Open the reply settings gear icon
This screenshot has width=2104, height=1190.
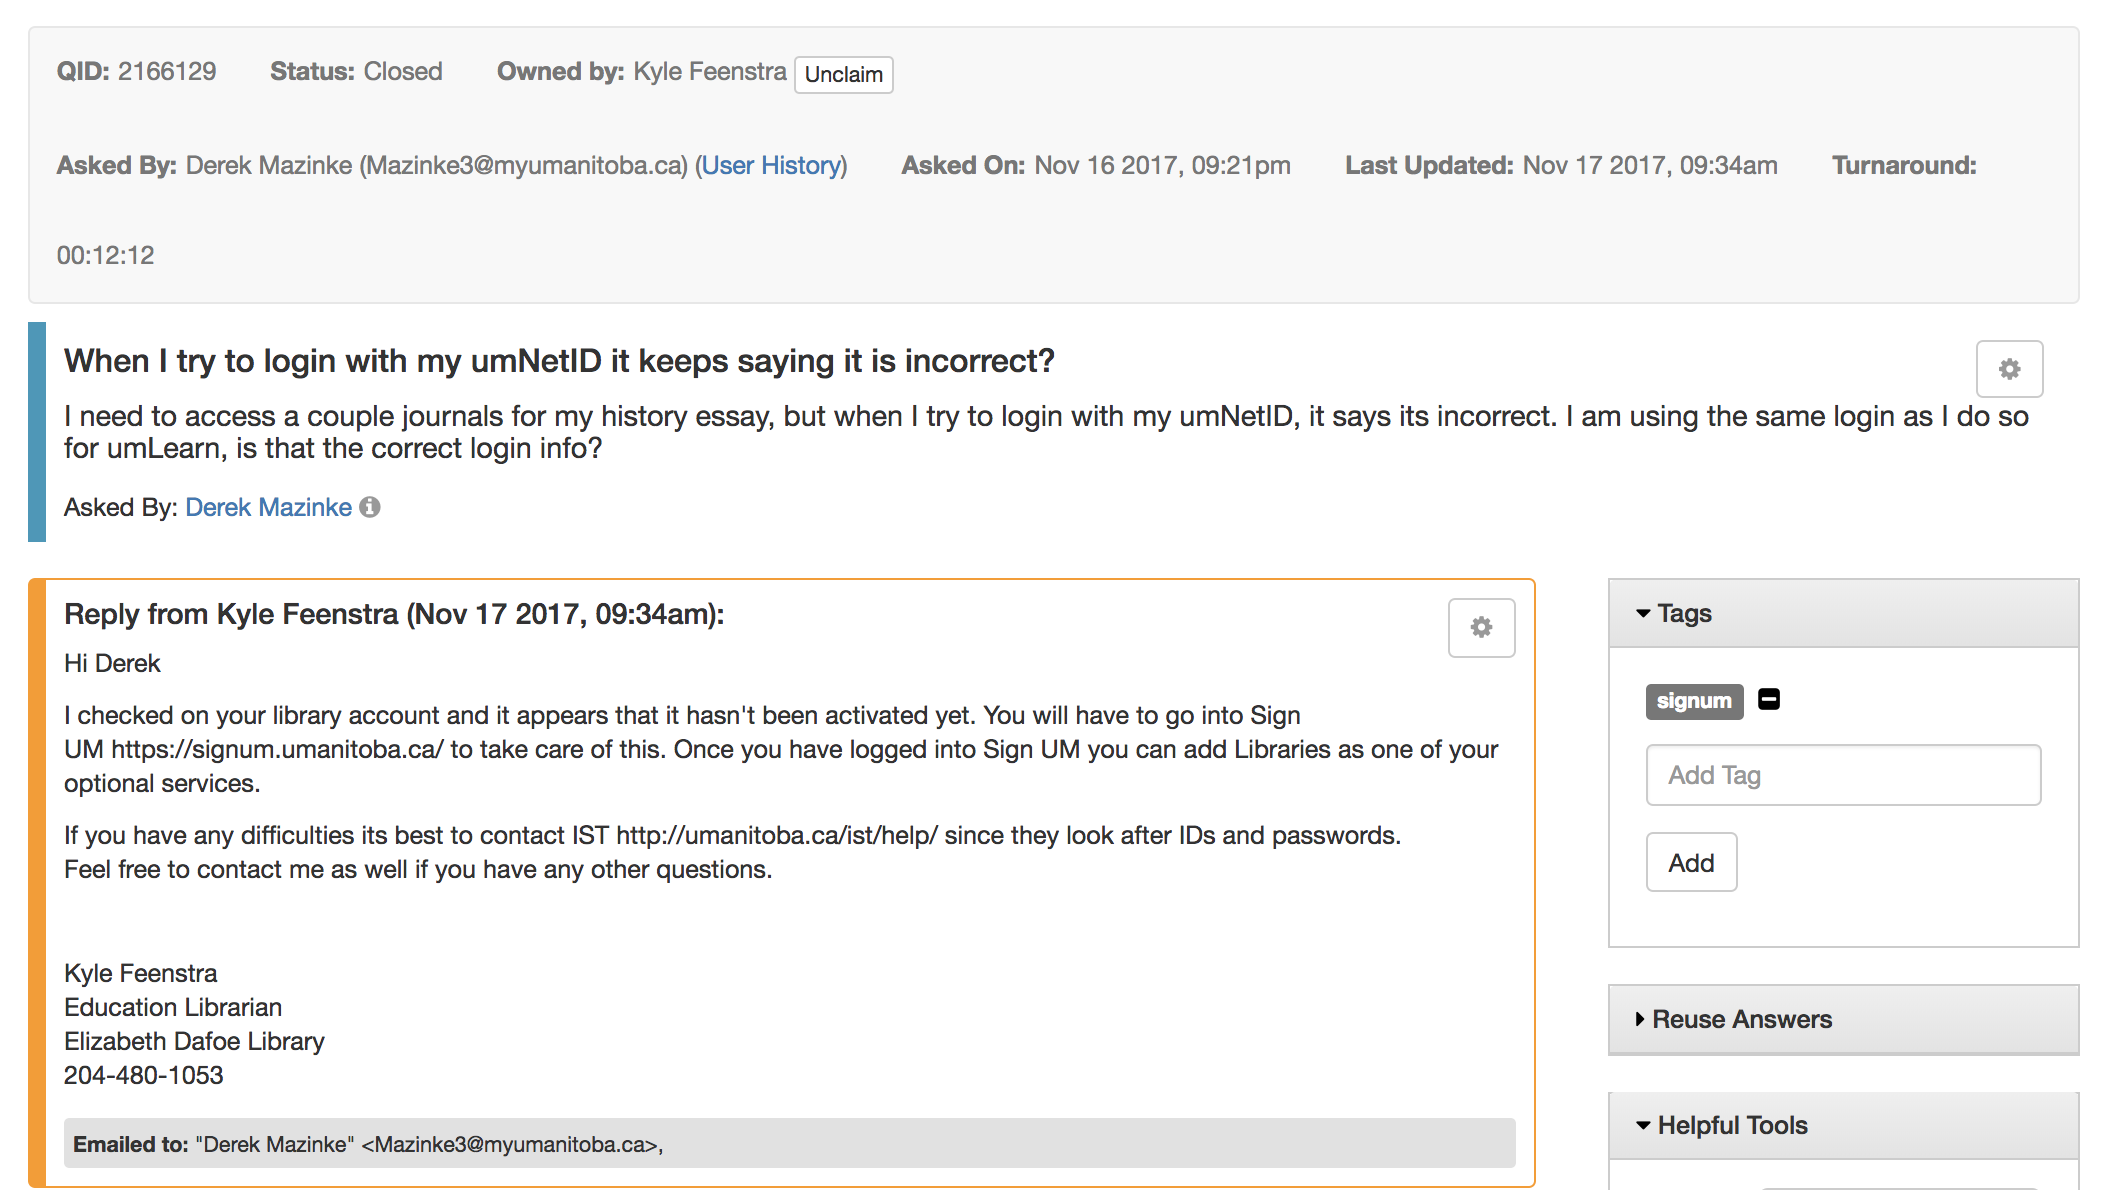tap(1481, 627)
